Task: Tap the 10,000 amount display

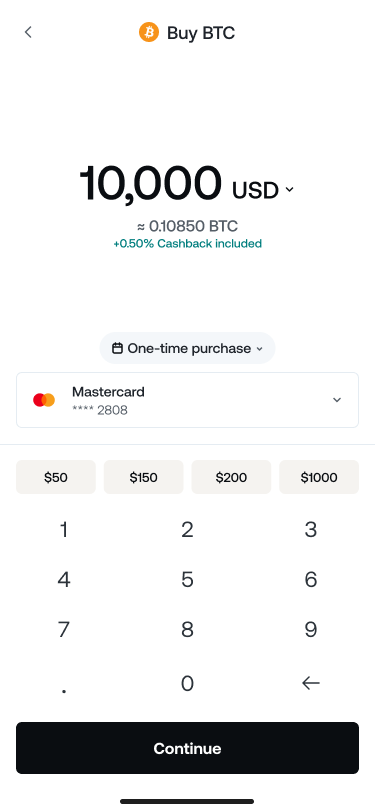Action: [151, 183]
